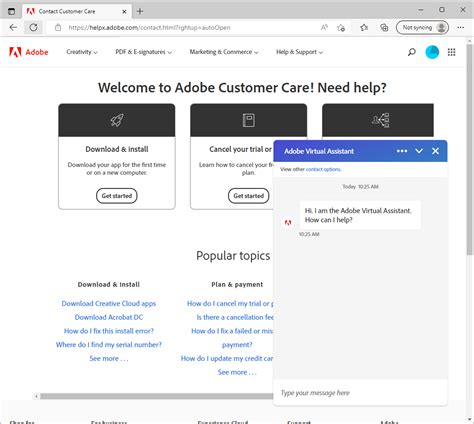This screenshot has height=424, width=474.
Task: Add this page to favorites
Action: [x=341, y=28]
